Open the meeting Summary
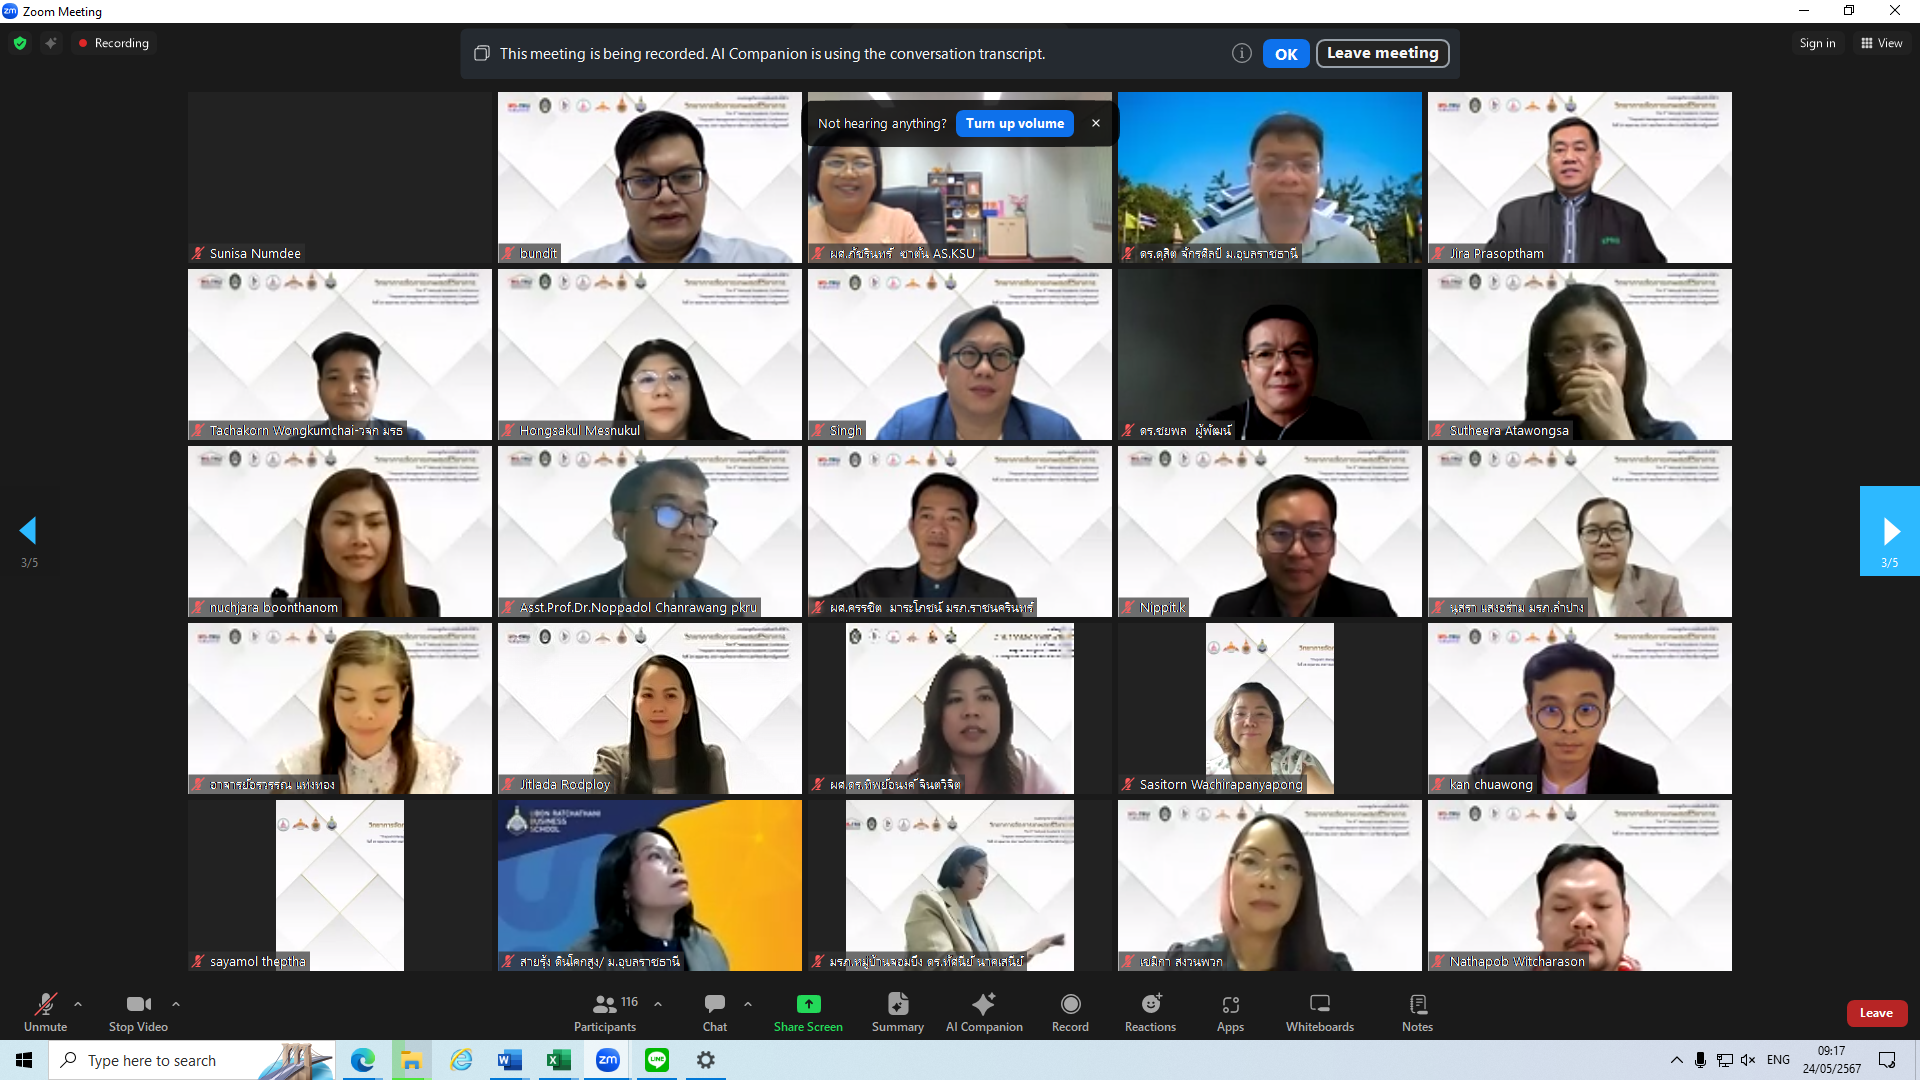The height and width of the screenshot is (1080, 1920). click(x=897, y=1011)
